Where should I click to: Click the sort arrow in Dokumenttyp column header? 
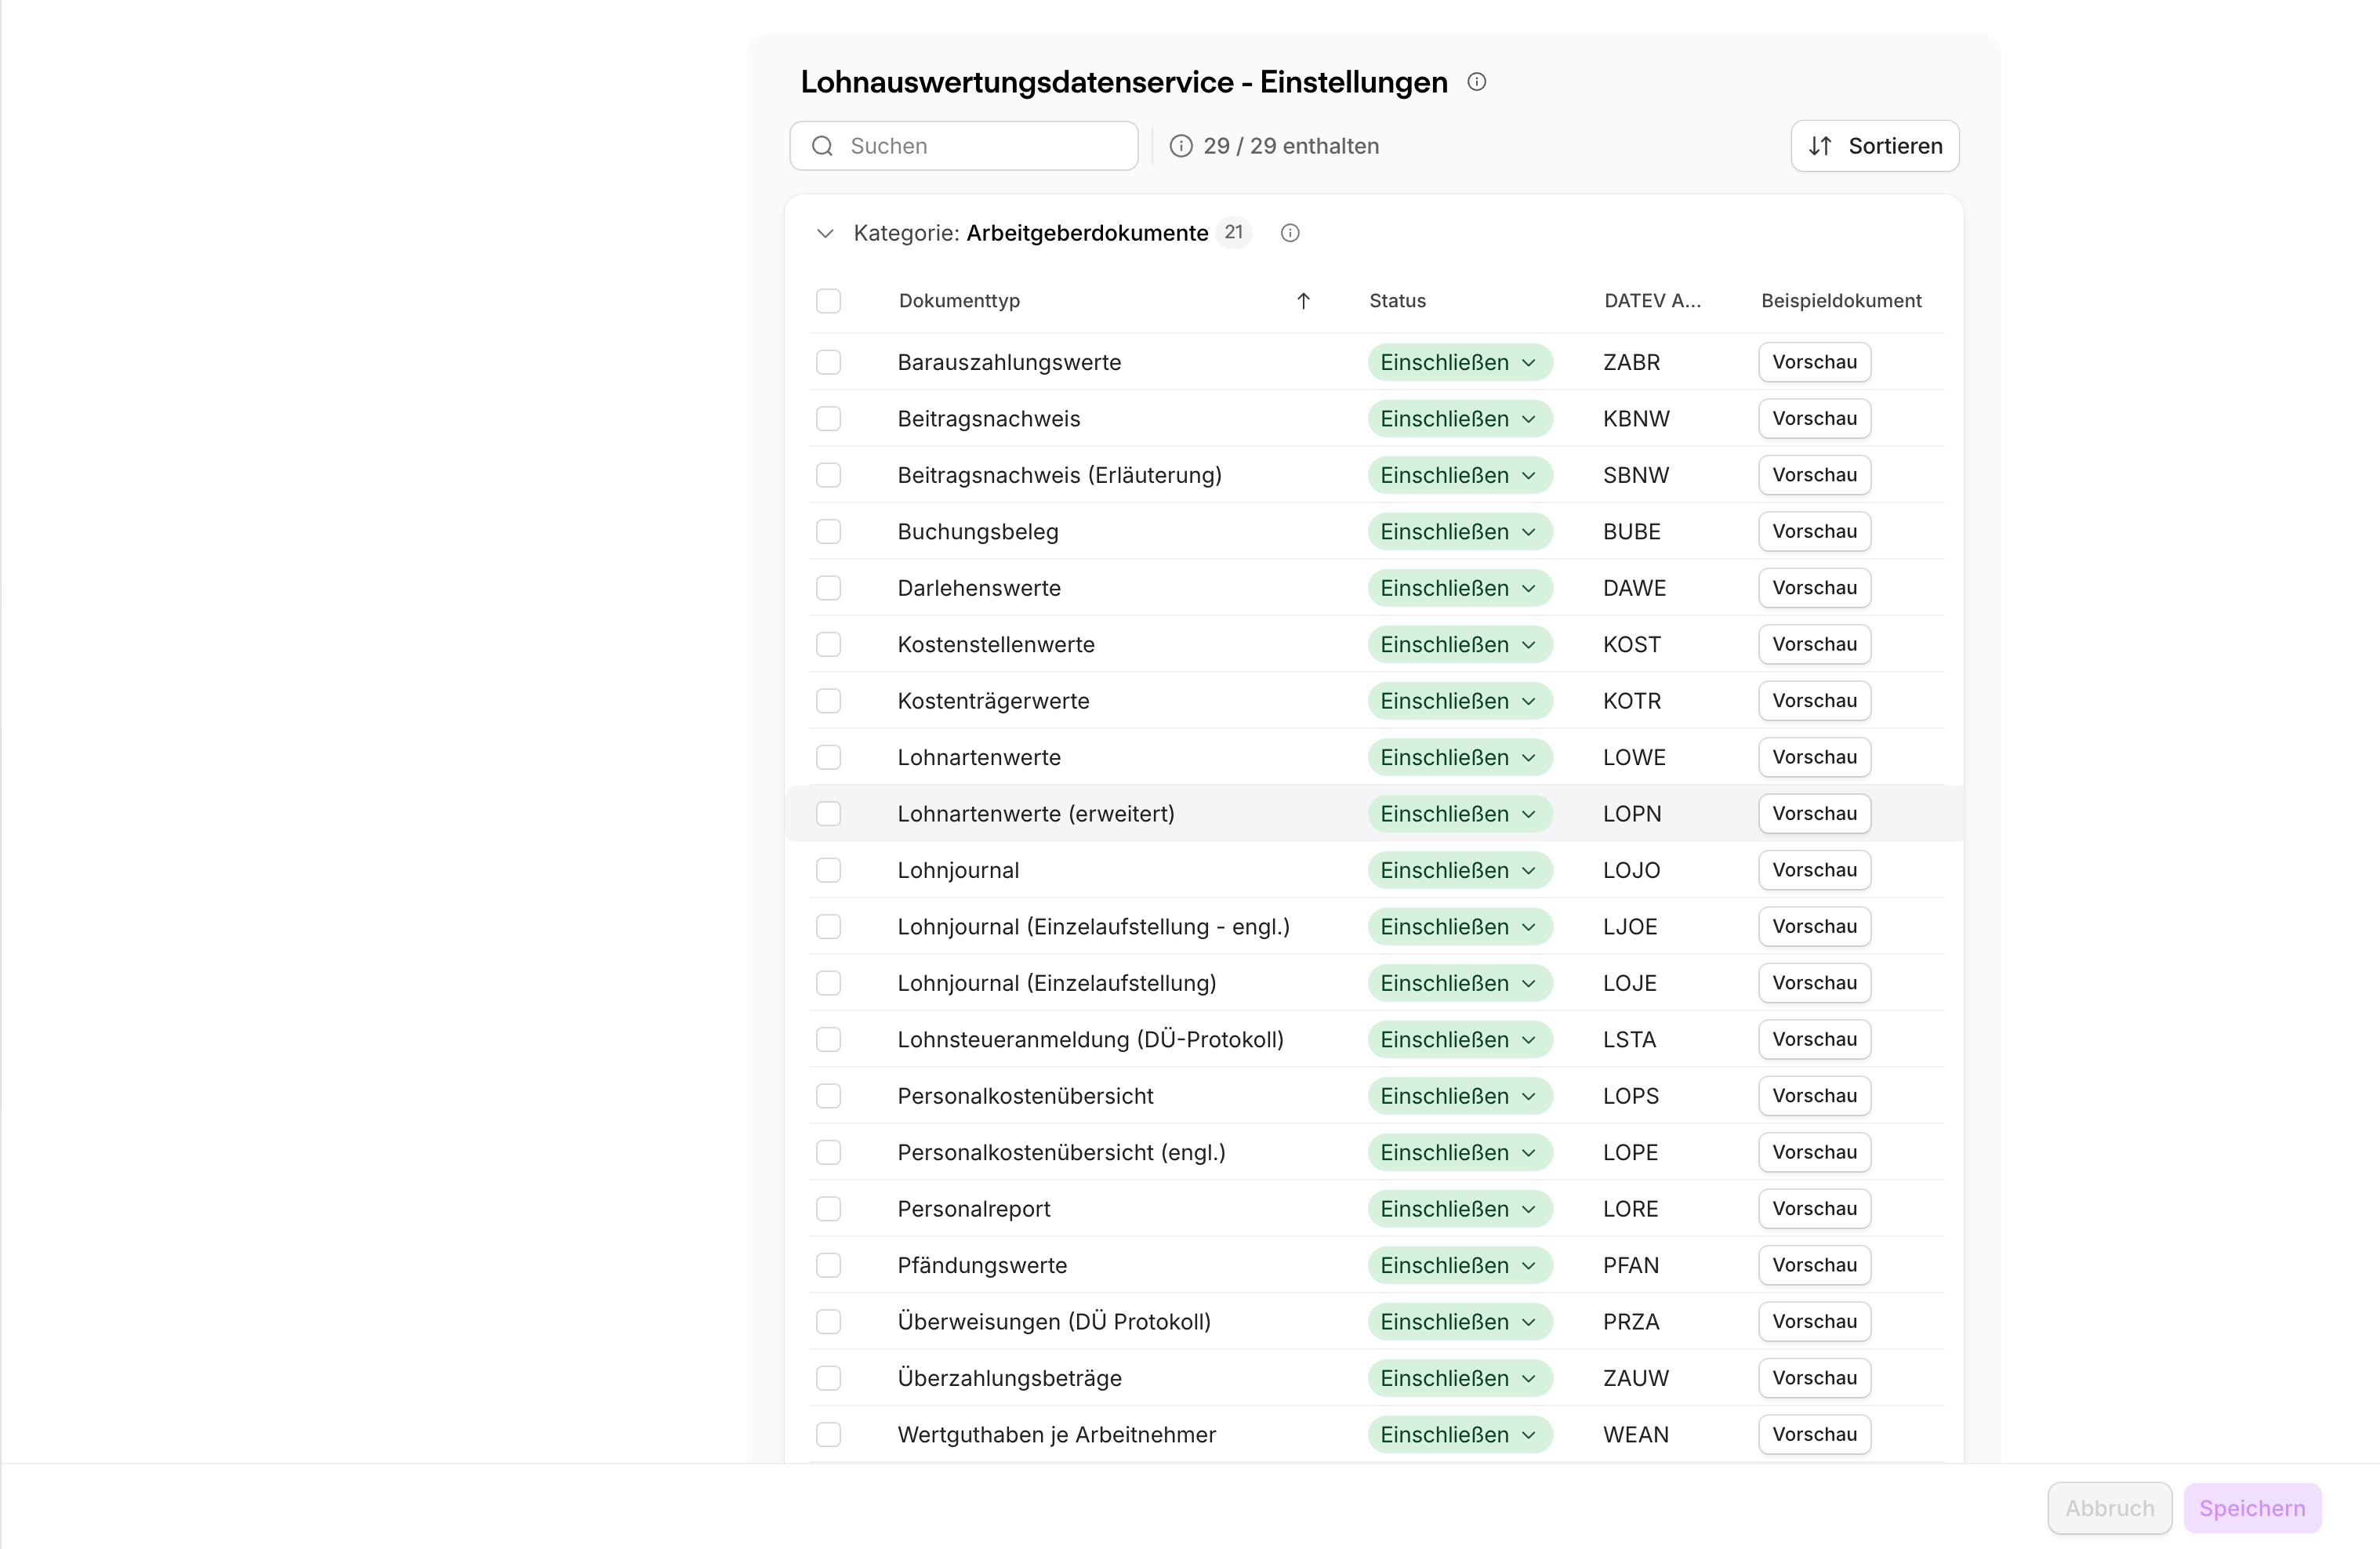[x=1303, y=301]
